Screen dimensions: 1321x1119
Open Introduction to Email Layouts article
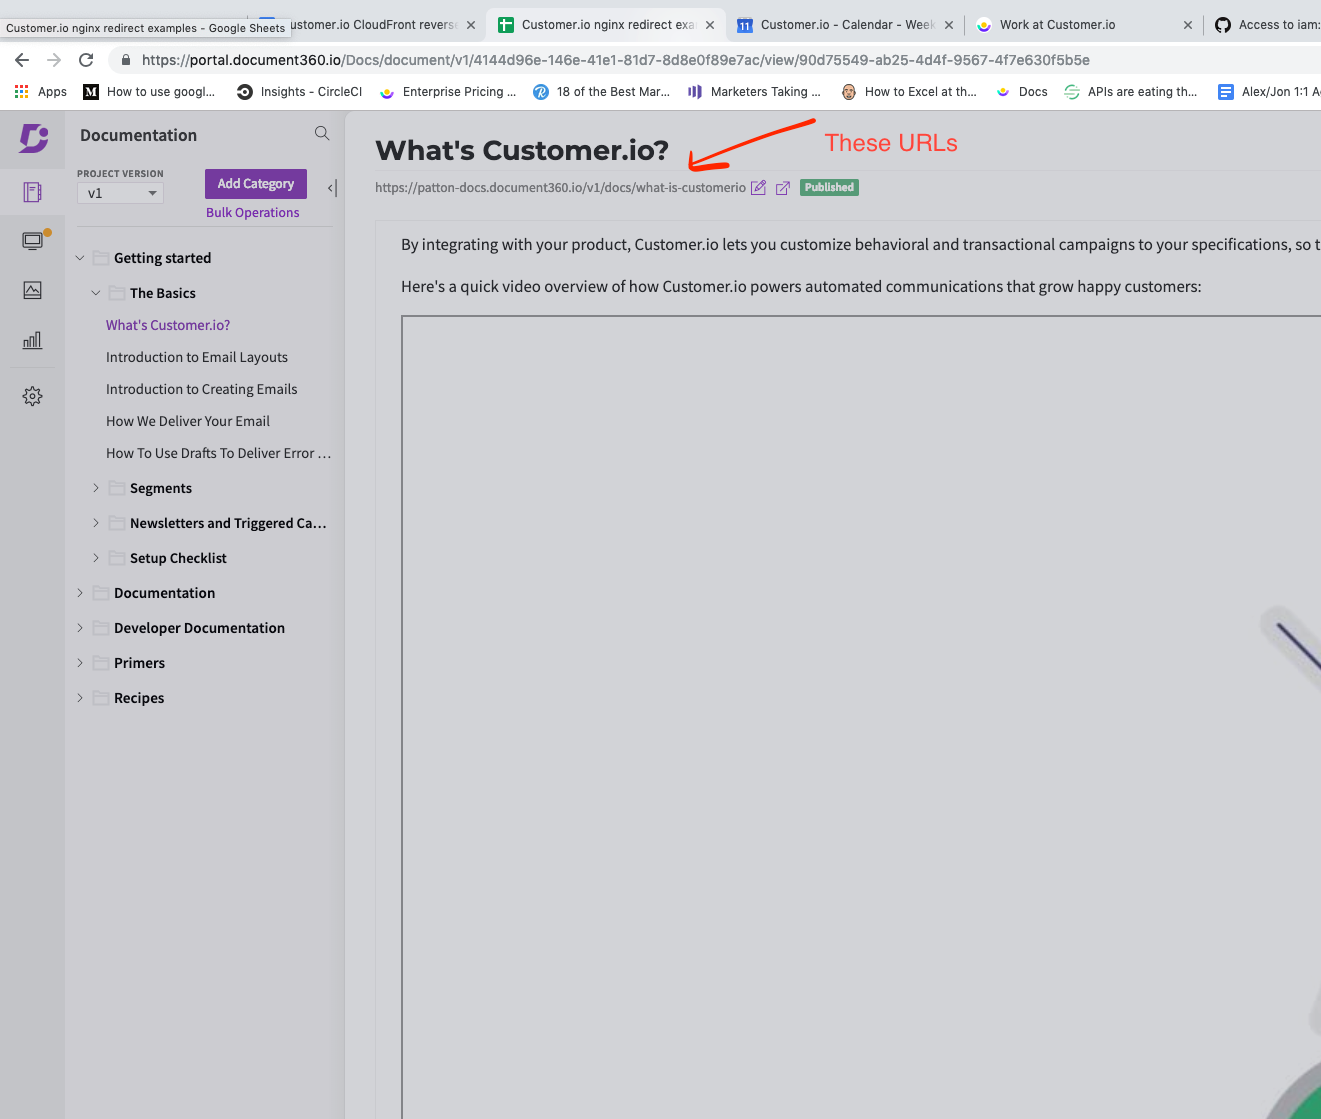[x=197, y=357]
